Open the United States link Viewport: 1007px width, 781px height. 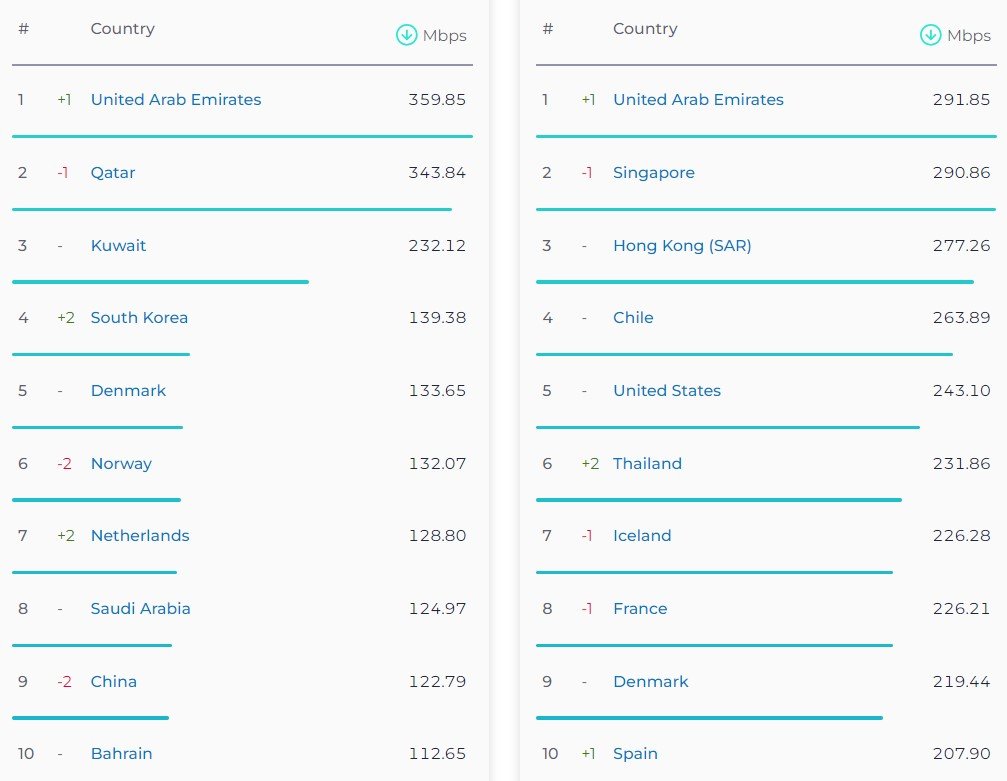667,391
